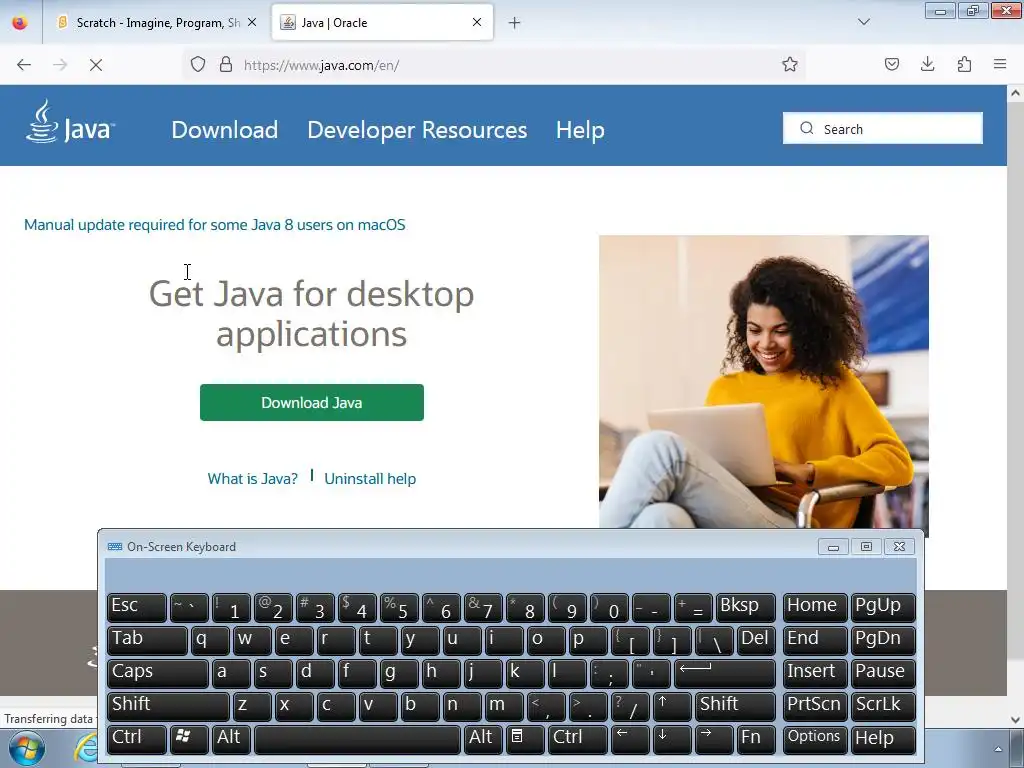The width and height of the screenshot is (1024, 768).
Task: Click the green Download Java button
Action: point(312,402)
